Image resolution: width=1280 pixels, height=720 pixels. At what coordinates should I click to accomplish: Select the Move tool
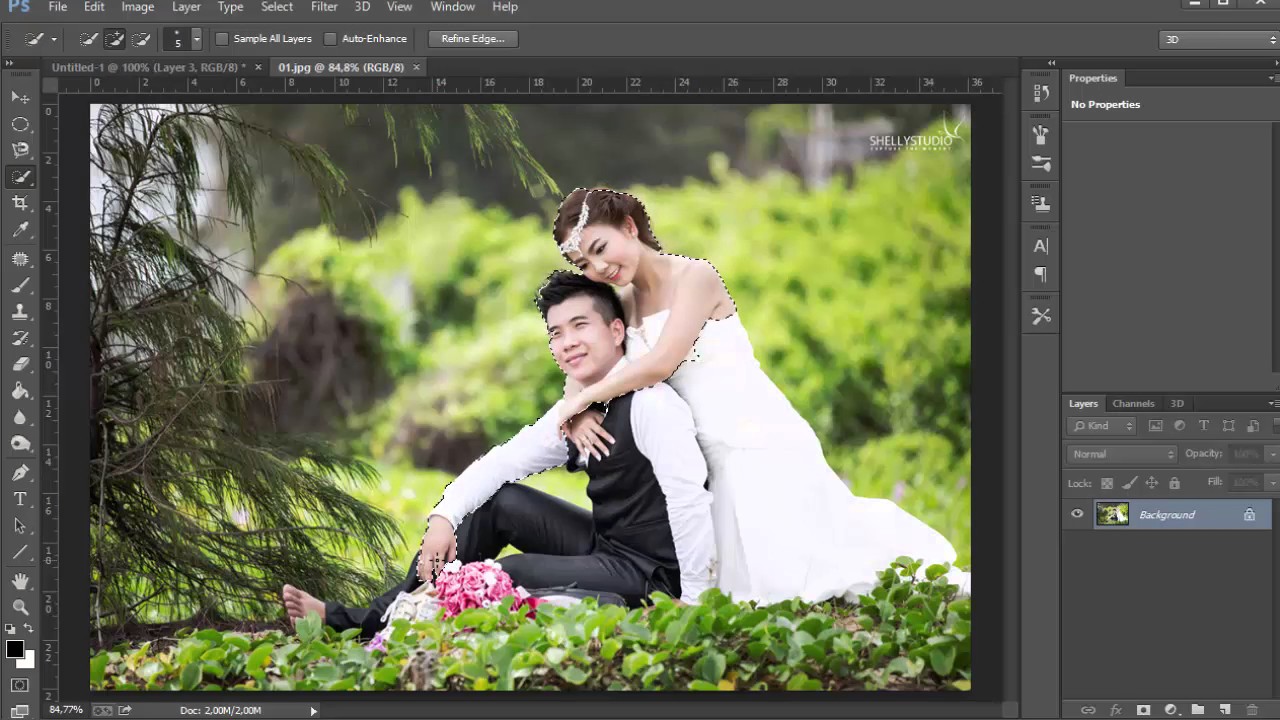20,97
